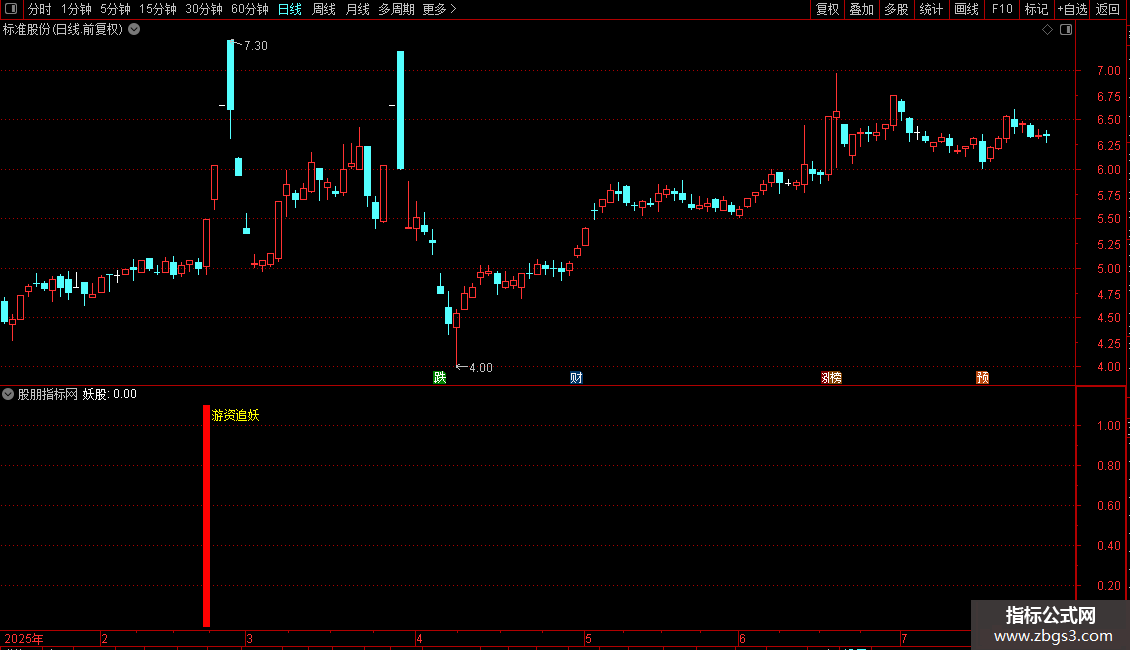
Task: Click the 标记 mark button
Action: [1036, 9]
